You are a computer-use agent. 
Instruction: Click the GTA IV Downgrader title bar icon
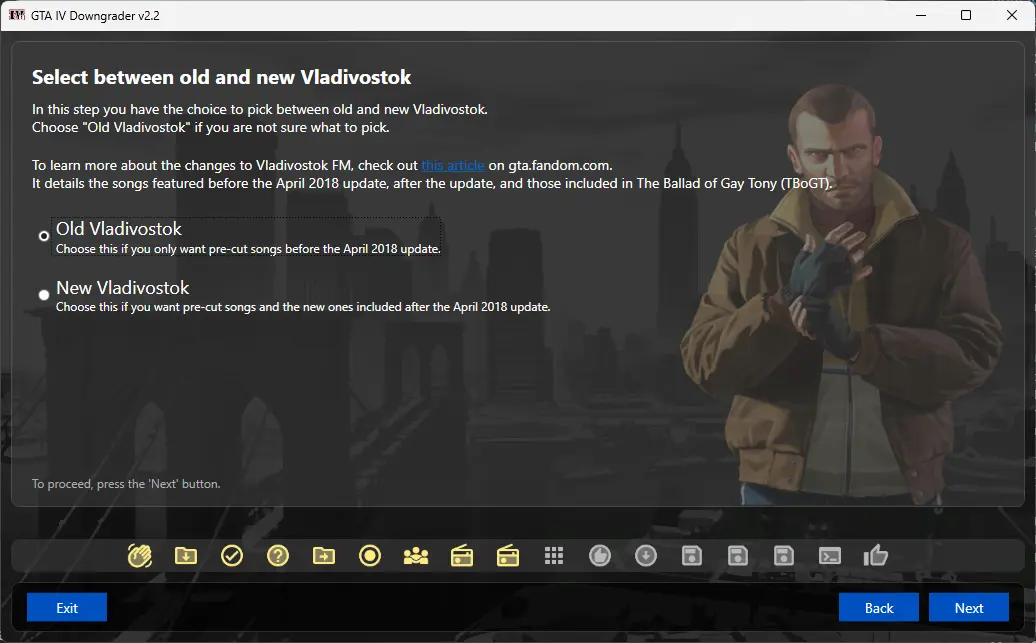click(x=17, y=15)
